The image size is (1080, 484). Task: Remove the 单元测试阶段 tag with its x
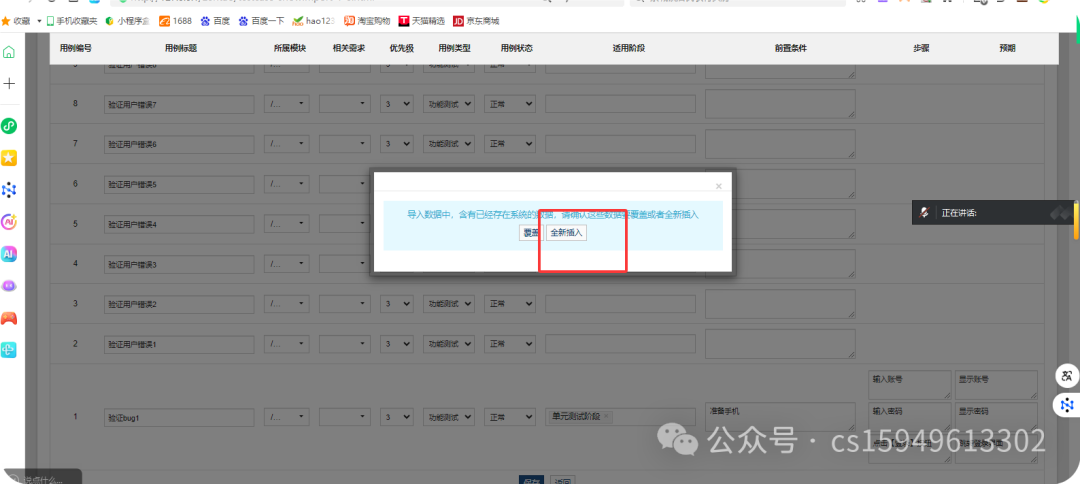[x=606, y=417]
